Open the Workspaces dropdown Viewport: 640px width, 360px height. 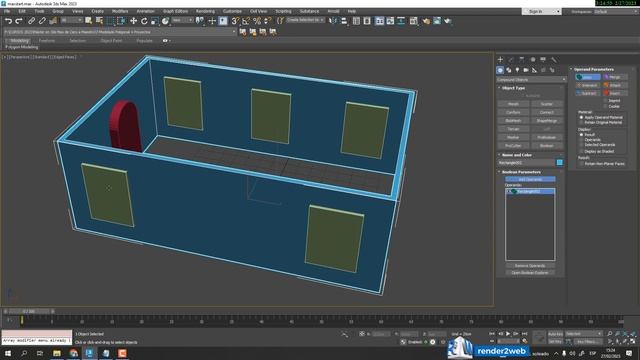616,11
